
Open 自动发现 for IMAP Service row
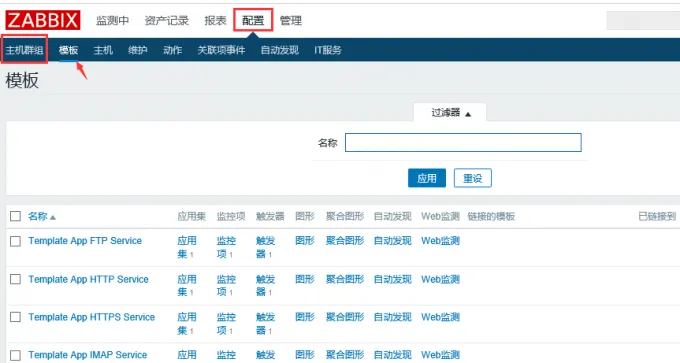392,355
